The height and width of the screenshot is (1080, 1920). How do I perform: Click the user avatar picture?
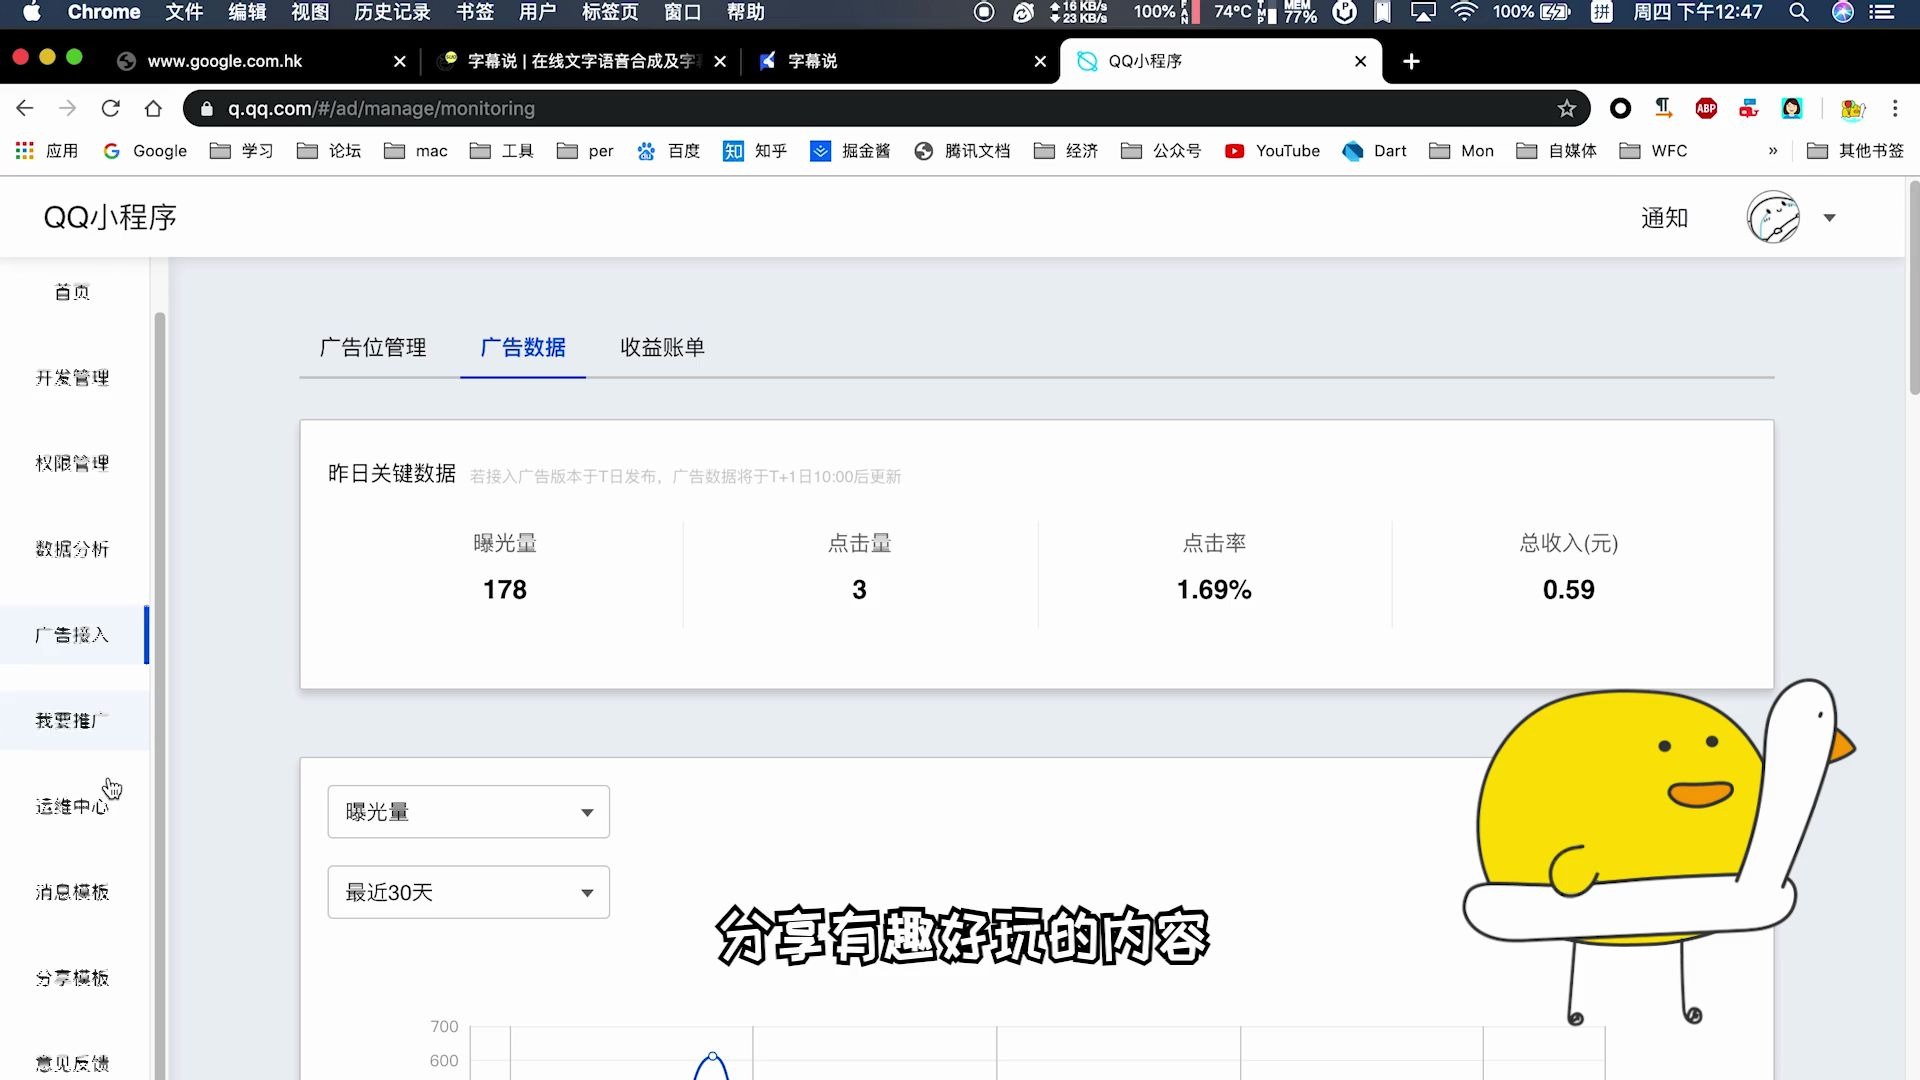1773,217
